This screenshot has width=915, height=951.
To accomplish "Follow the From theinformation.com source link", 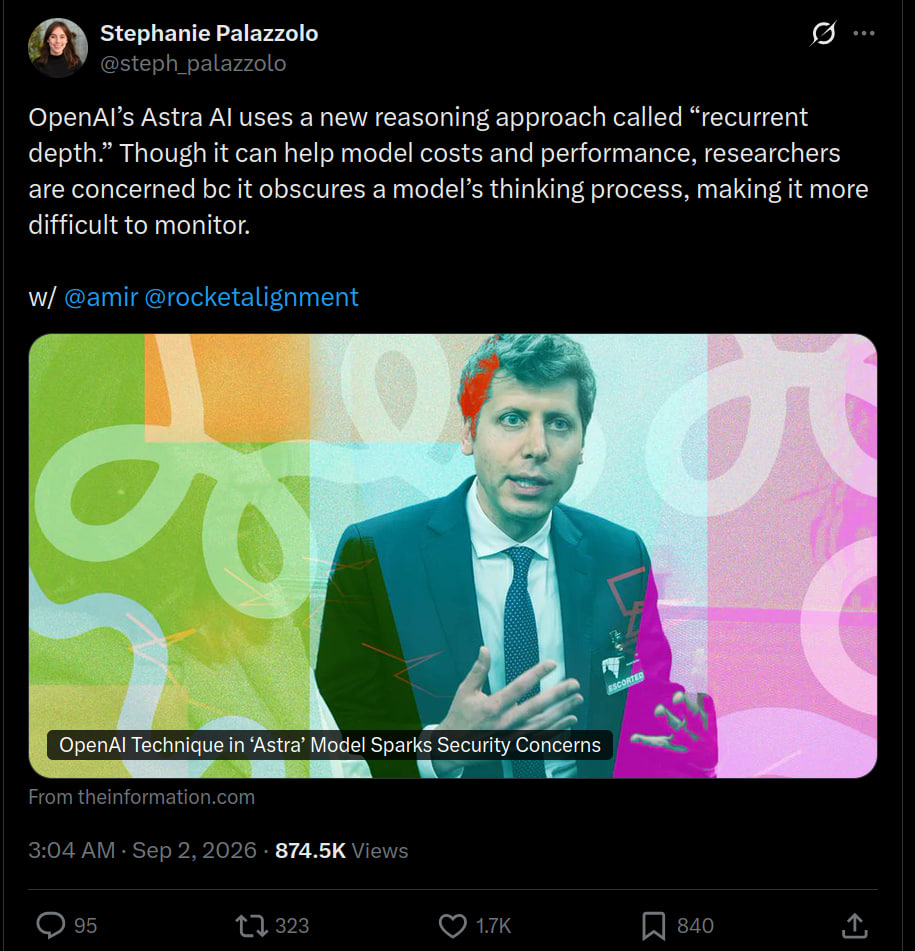I will click(x=141, y=797).
